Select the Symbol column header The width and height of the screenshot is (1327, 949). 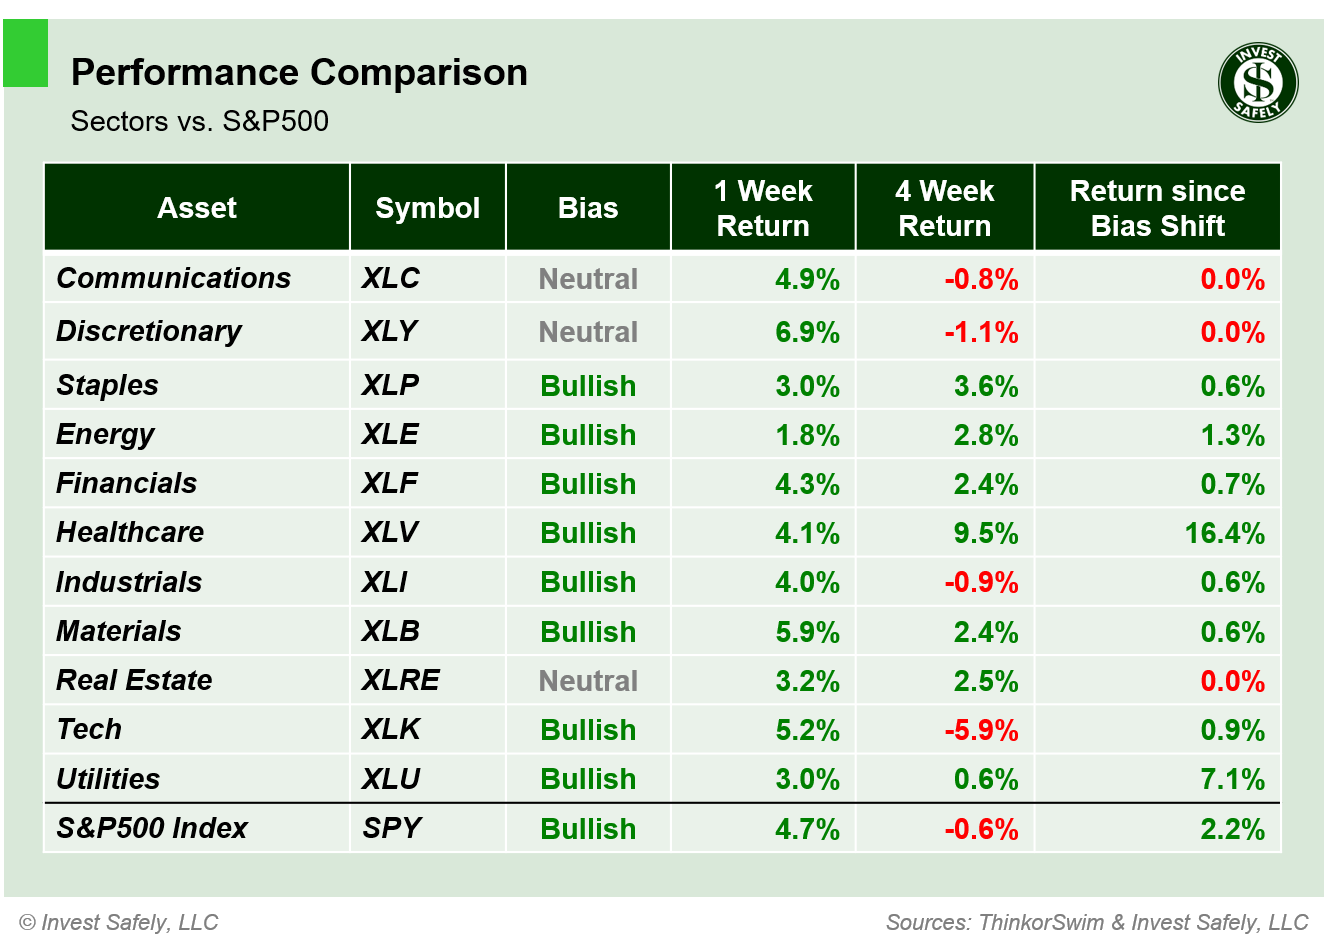click(427, 208)
